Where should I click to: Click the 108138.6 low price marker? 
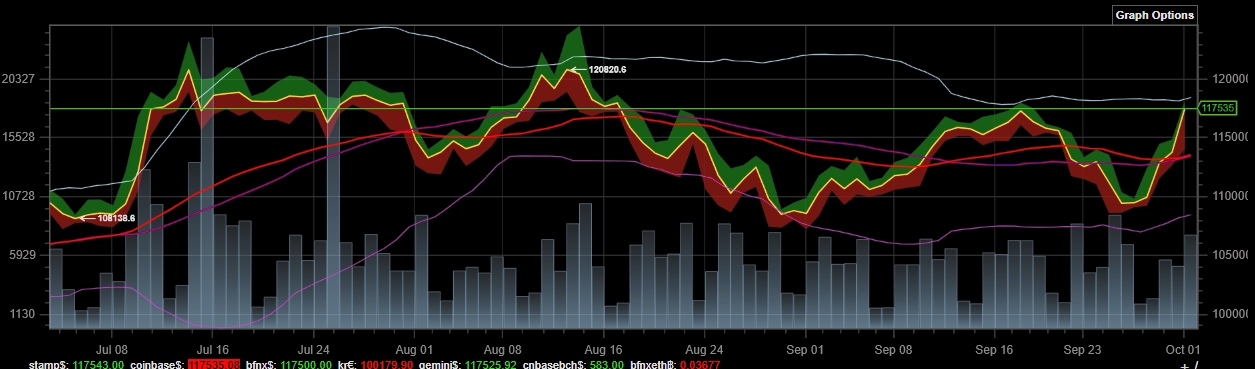[116, 217]
